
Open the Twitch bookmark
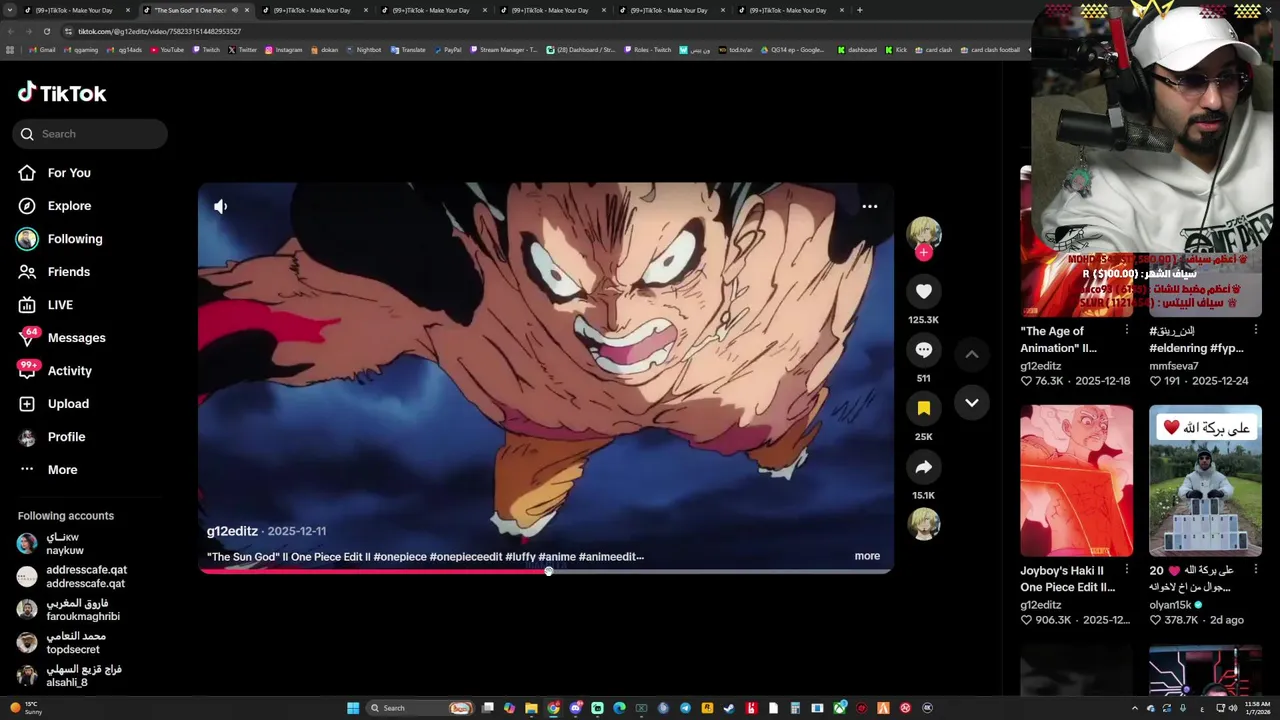pyautogui.click(x=206, y=50)
